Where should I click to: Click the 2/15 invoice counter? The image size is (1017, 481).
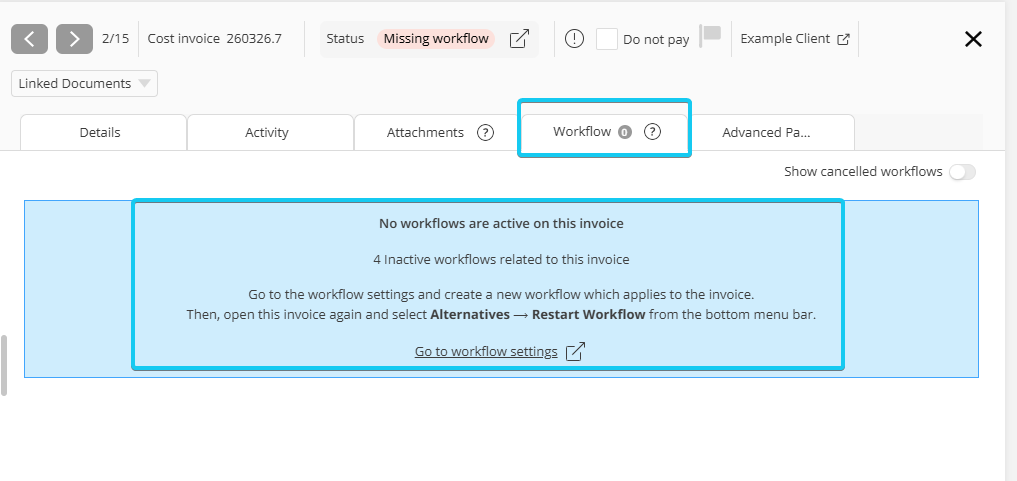click(x=115, y=38)
